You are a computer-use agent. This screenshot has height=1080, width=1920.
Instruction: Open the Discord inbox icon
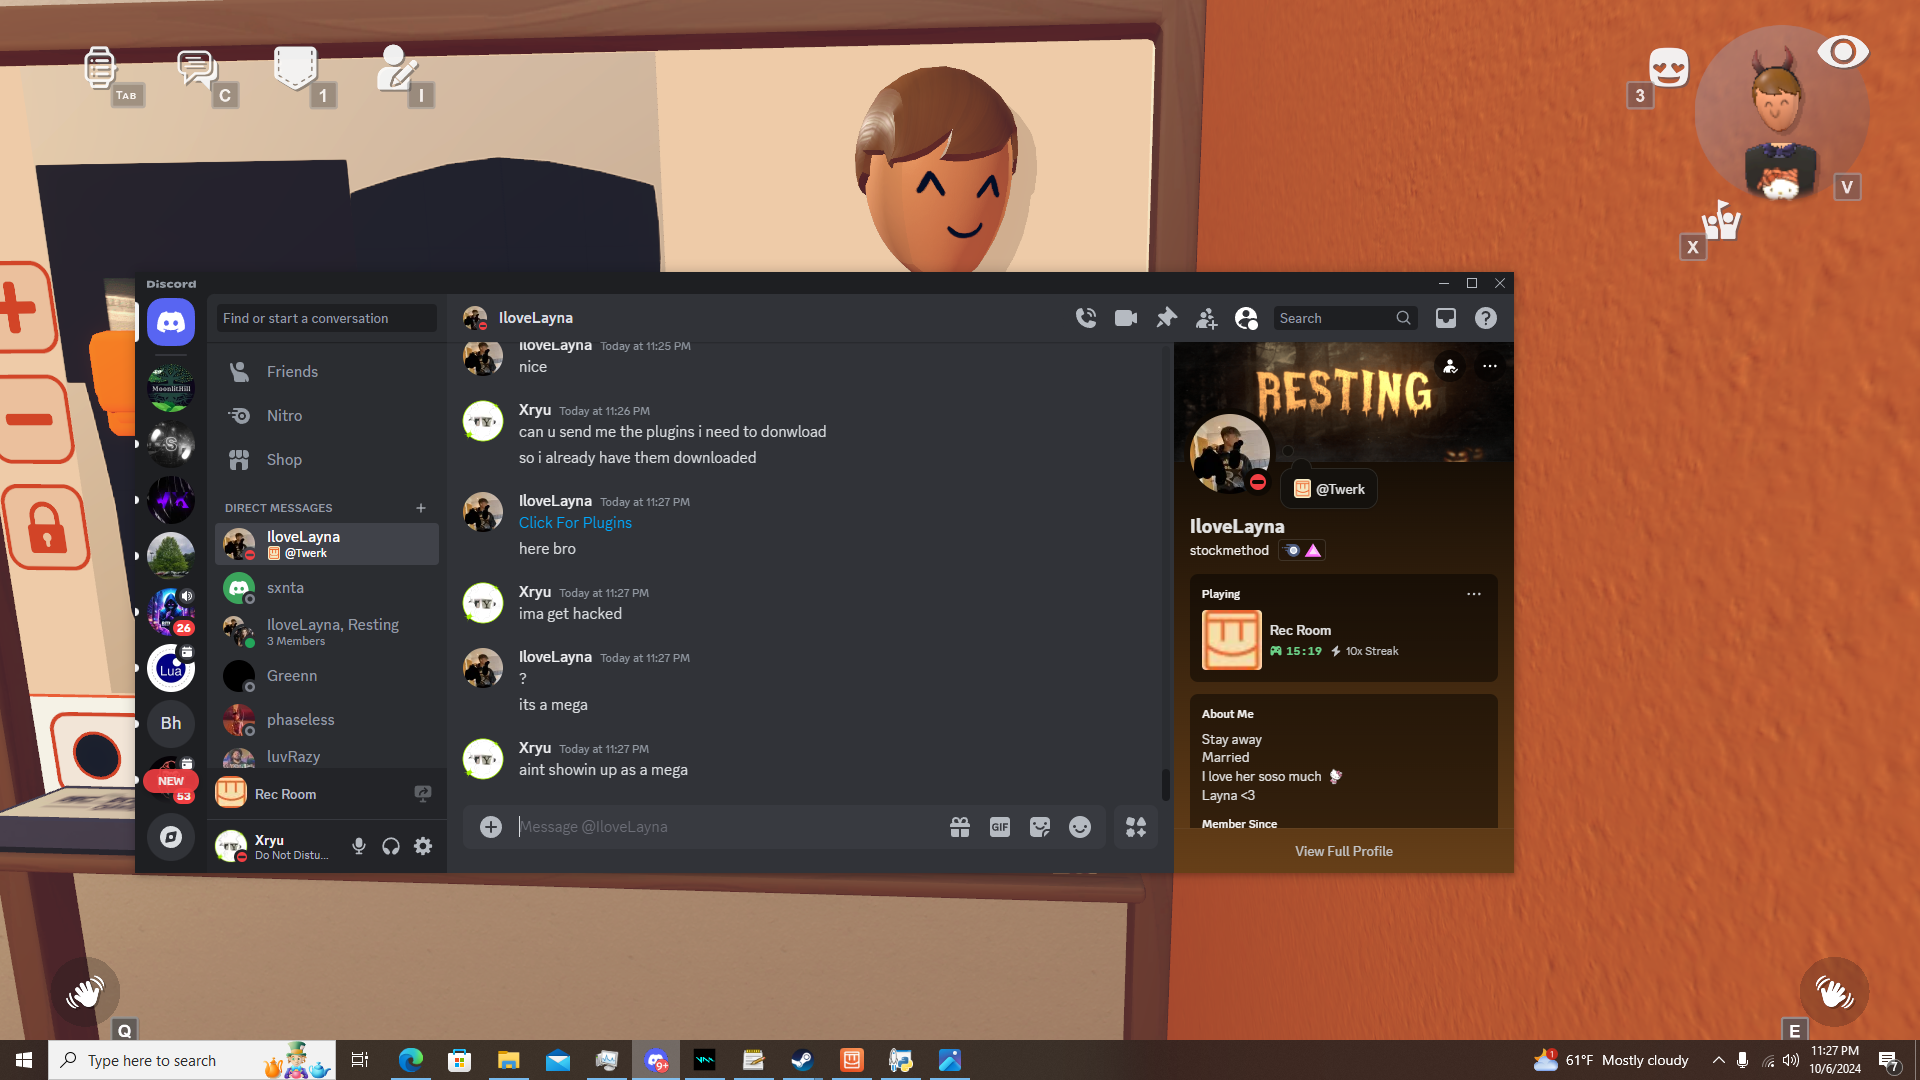(x=1446, y=318)
